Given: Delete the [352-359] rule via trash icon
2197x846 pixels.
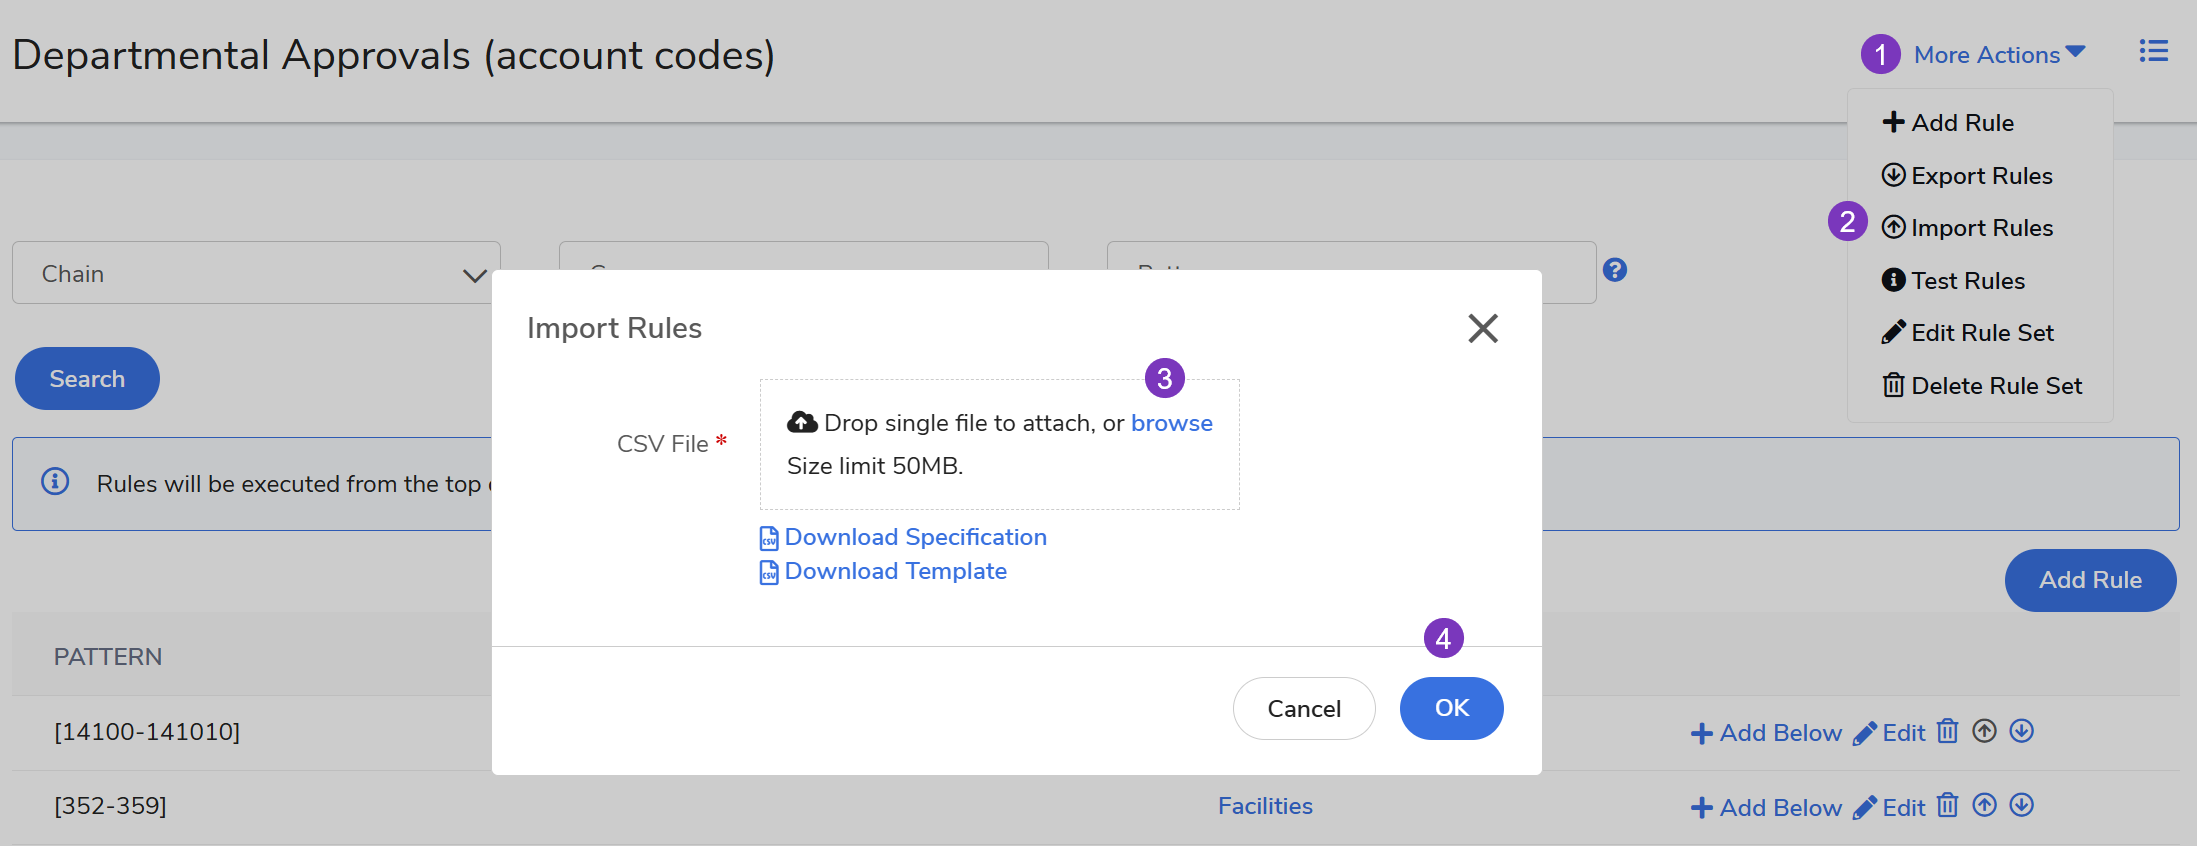Looking at the screenshot, I should point(1947,805).
